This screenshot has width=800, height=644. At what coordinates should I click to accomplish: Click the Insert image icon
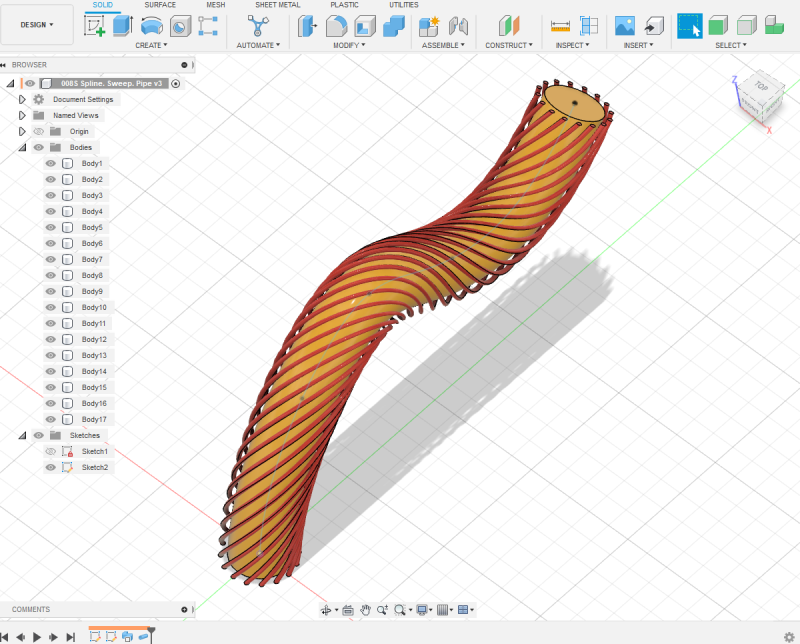(x=625, y=26)
